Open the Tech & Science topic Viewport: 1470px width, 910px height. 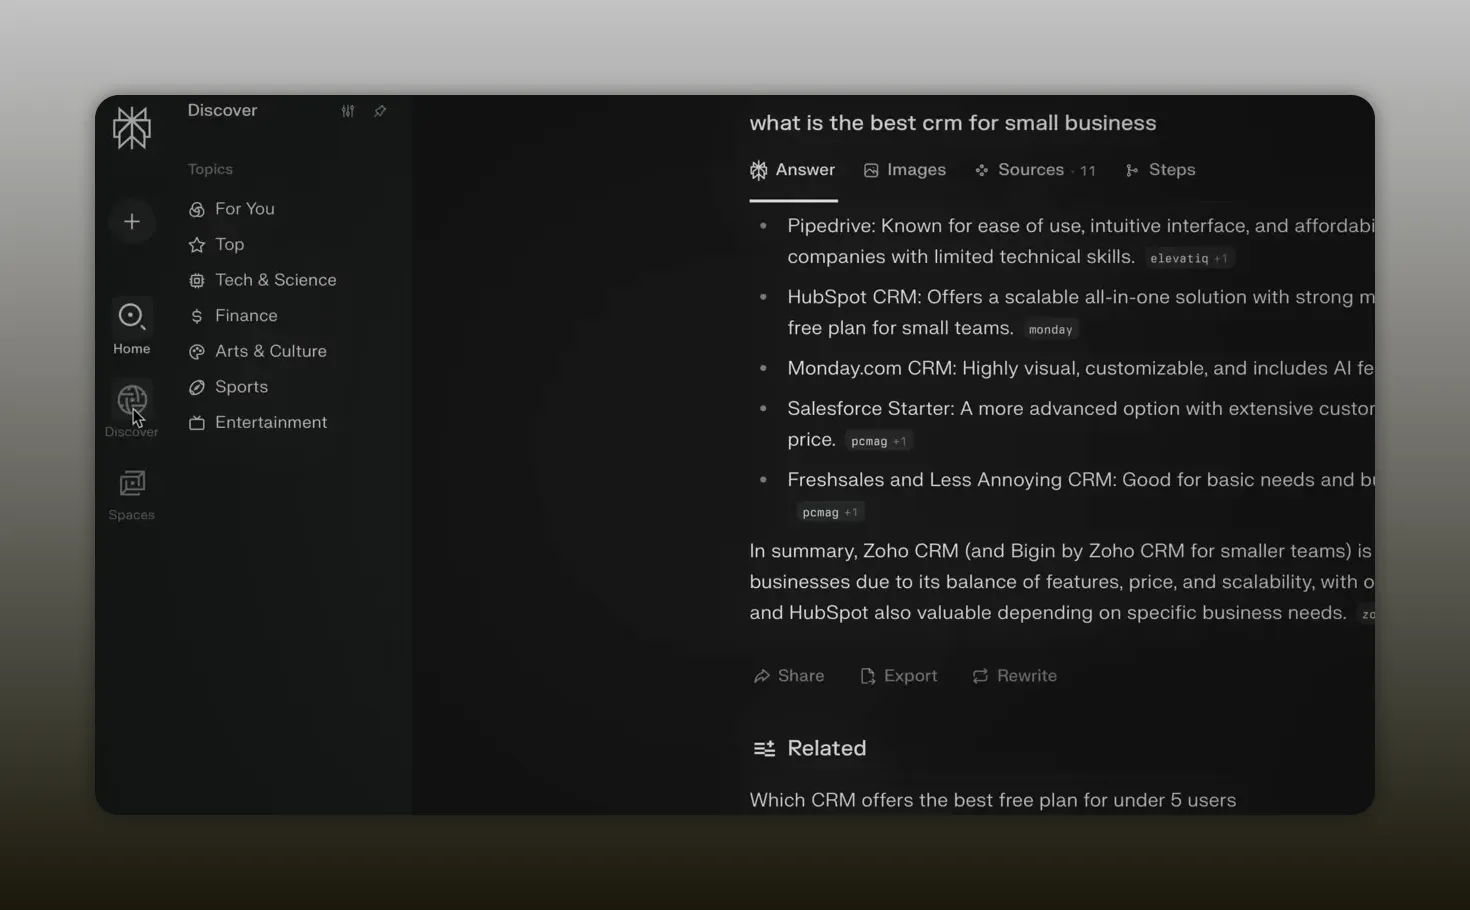tap(262, 280)
